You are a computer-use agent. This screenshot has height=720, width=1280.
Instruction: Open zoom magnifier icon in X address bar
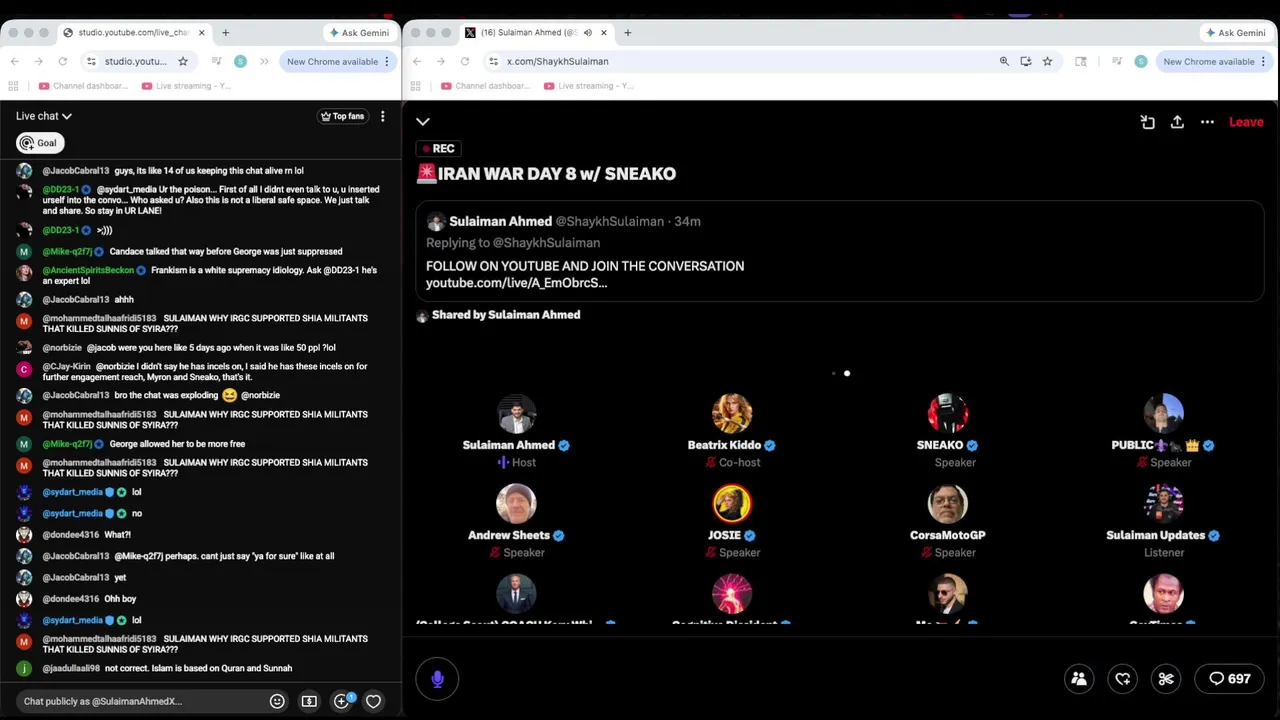pos(1004,61)
